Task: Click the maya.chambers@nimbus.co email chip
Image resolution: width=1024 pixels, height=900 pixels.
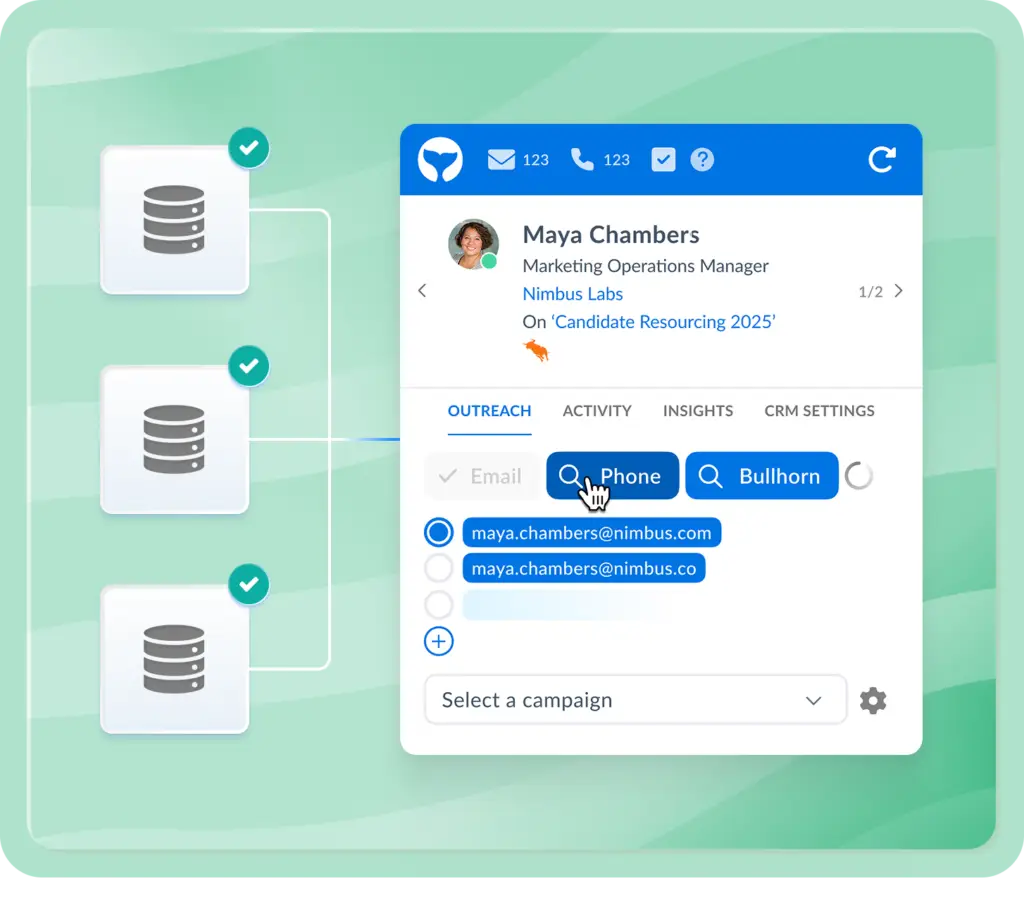Action: [x=584, y=568]
